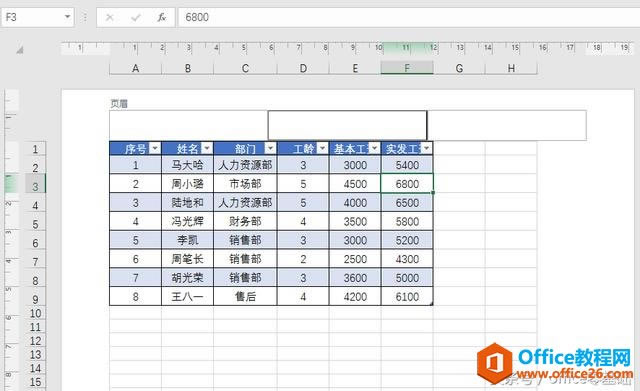This screenshot has width=640, height=391.
Task: Click cell with name 周小璐
Action: 188,184
